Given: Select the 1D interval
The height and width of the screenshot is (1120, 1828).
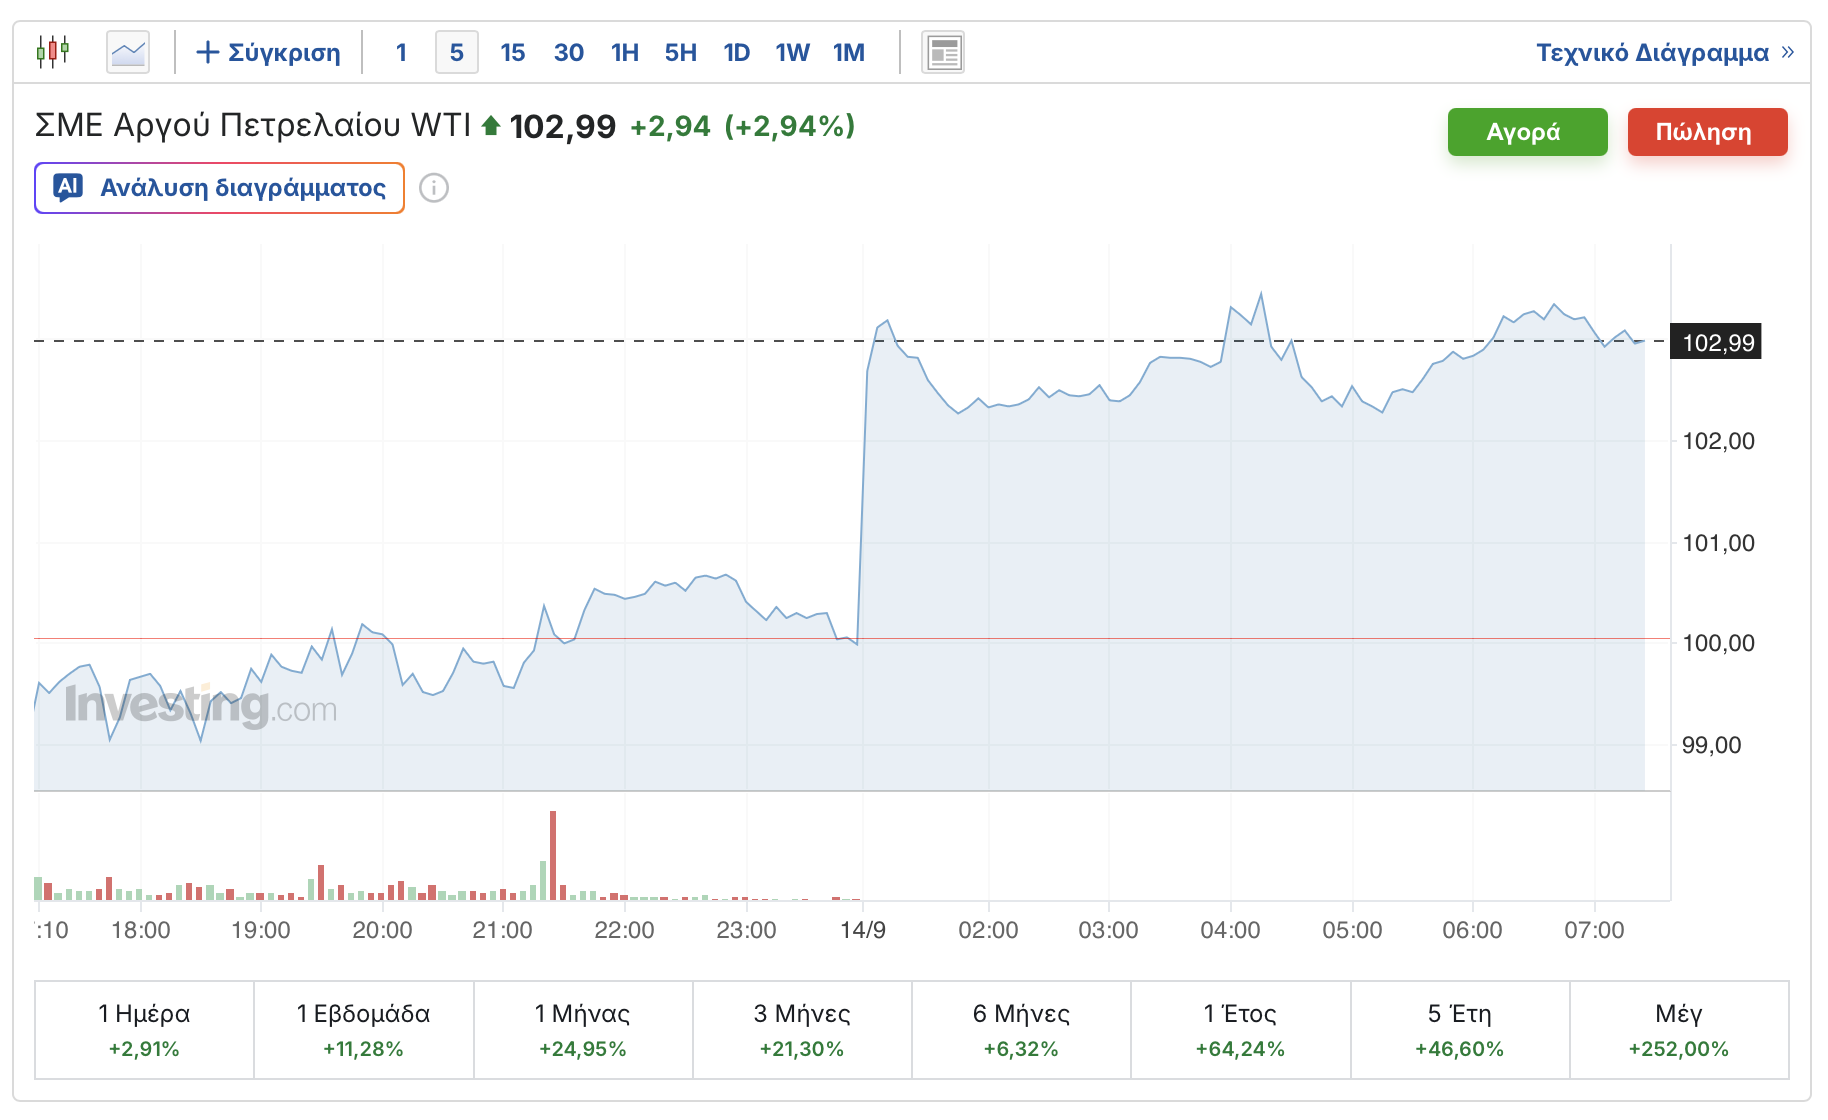Looking at the screenshot, I should point(737,52).
